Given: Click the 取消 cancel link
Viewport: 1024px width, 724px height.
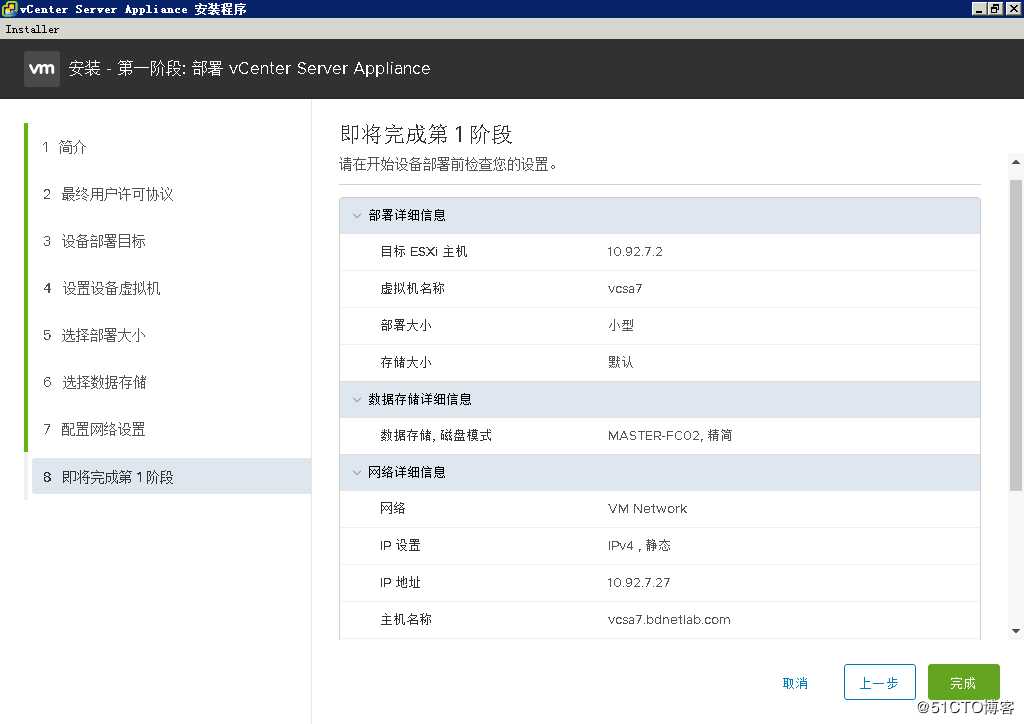Looking at the screenshot, I should click(795, 683).
